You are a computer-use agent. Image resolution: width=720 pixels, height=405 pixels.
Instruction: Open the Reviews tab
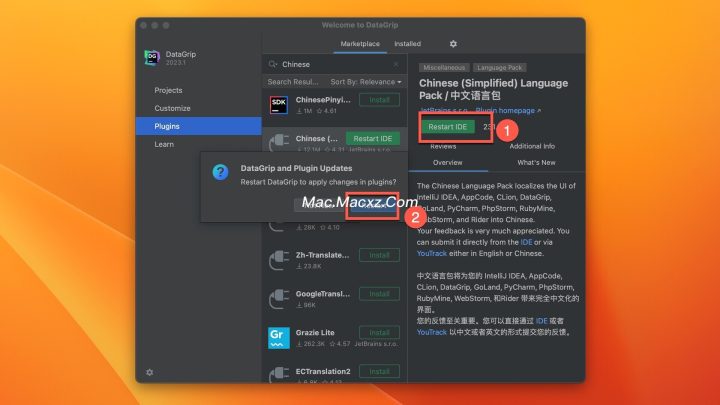pyautogui.click(x=443, y=146)
